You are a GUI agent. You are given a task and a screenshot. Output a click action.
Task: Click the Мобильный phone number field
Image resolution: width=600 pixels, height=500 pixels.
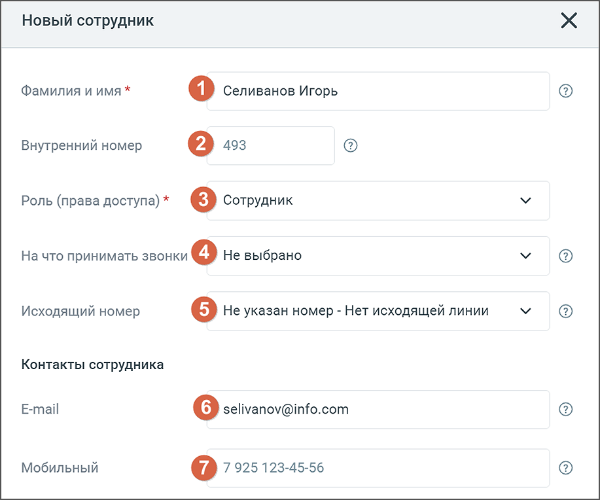[x=378, y=468]
